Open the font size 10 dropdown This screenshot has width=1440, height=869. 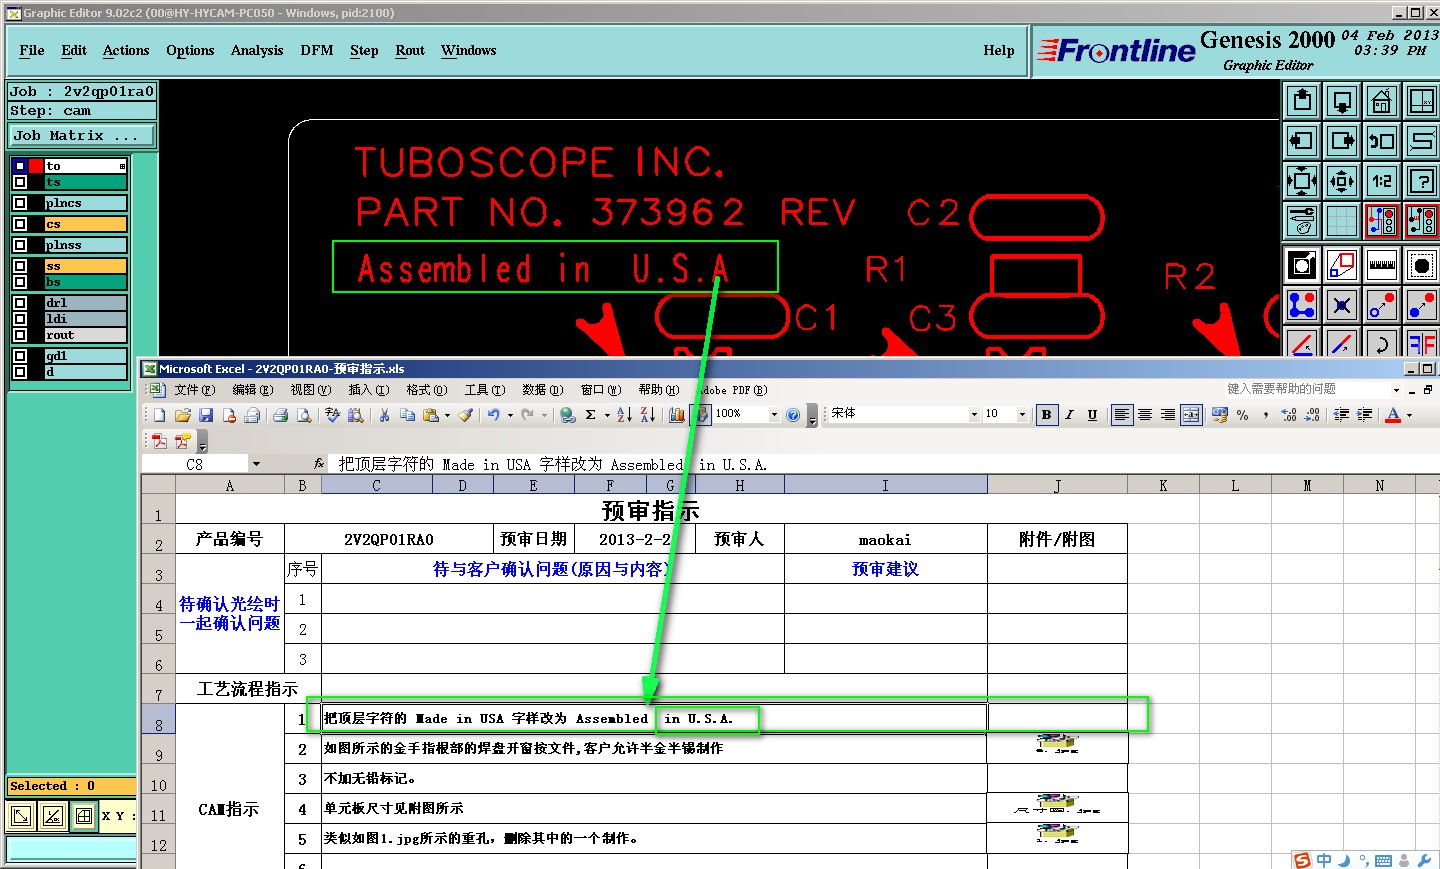(x=1022, y=415)
